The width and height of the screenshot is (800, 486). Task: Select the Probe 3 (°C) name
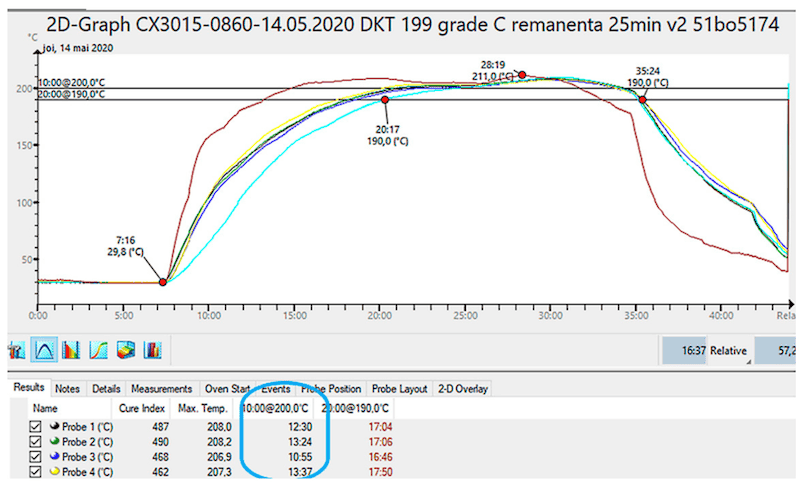pos(87,457)
